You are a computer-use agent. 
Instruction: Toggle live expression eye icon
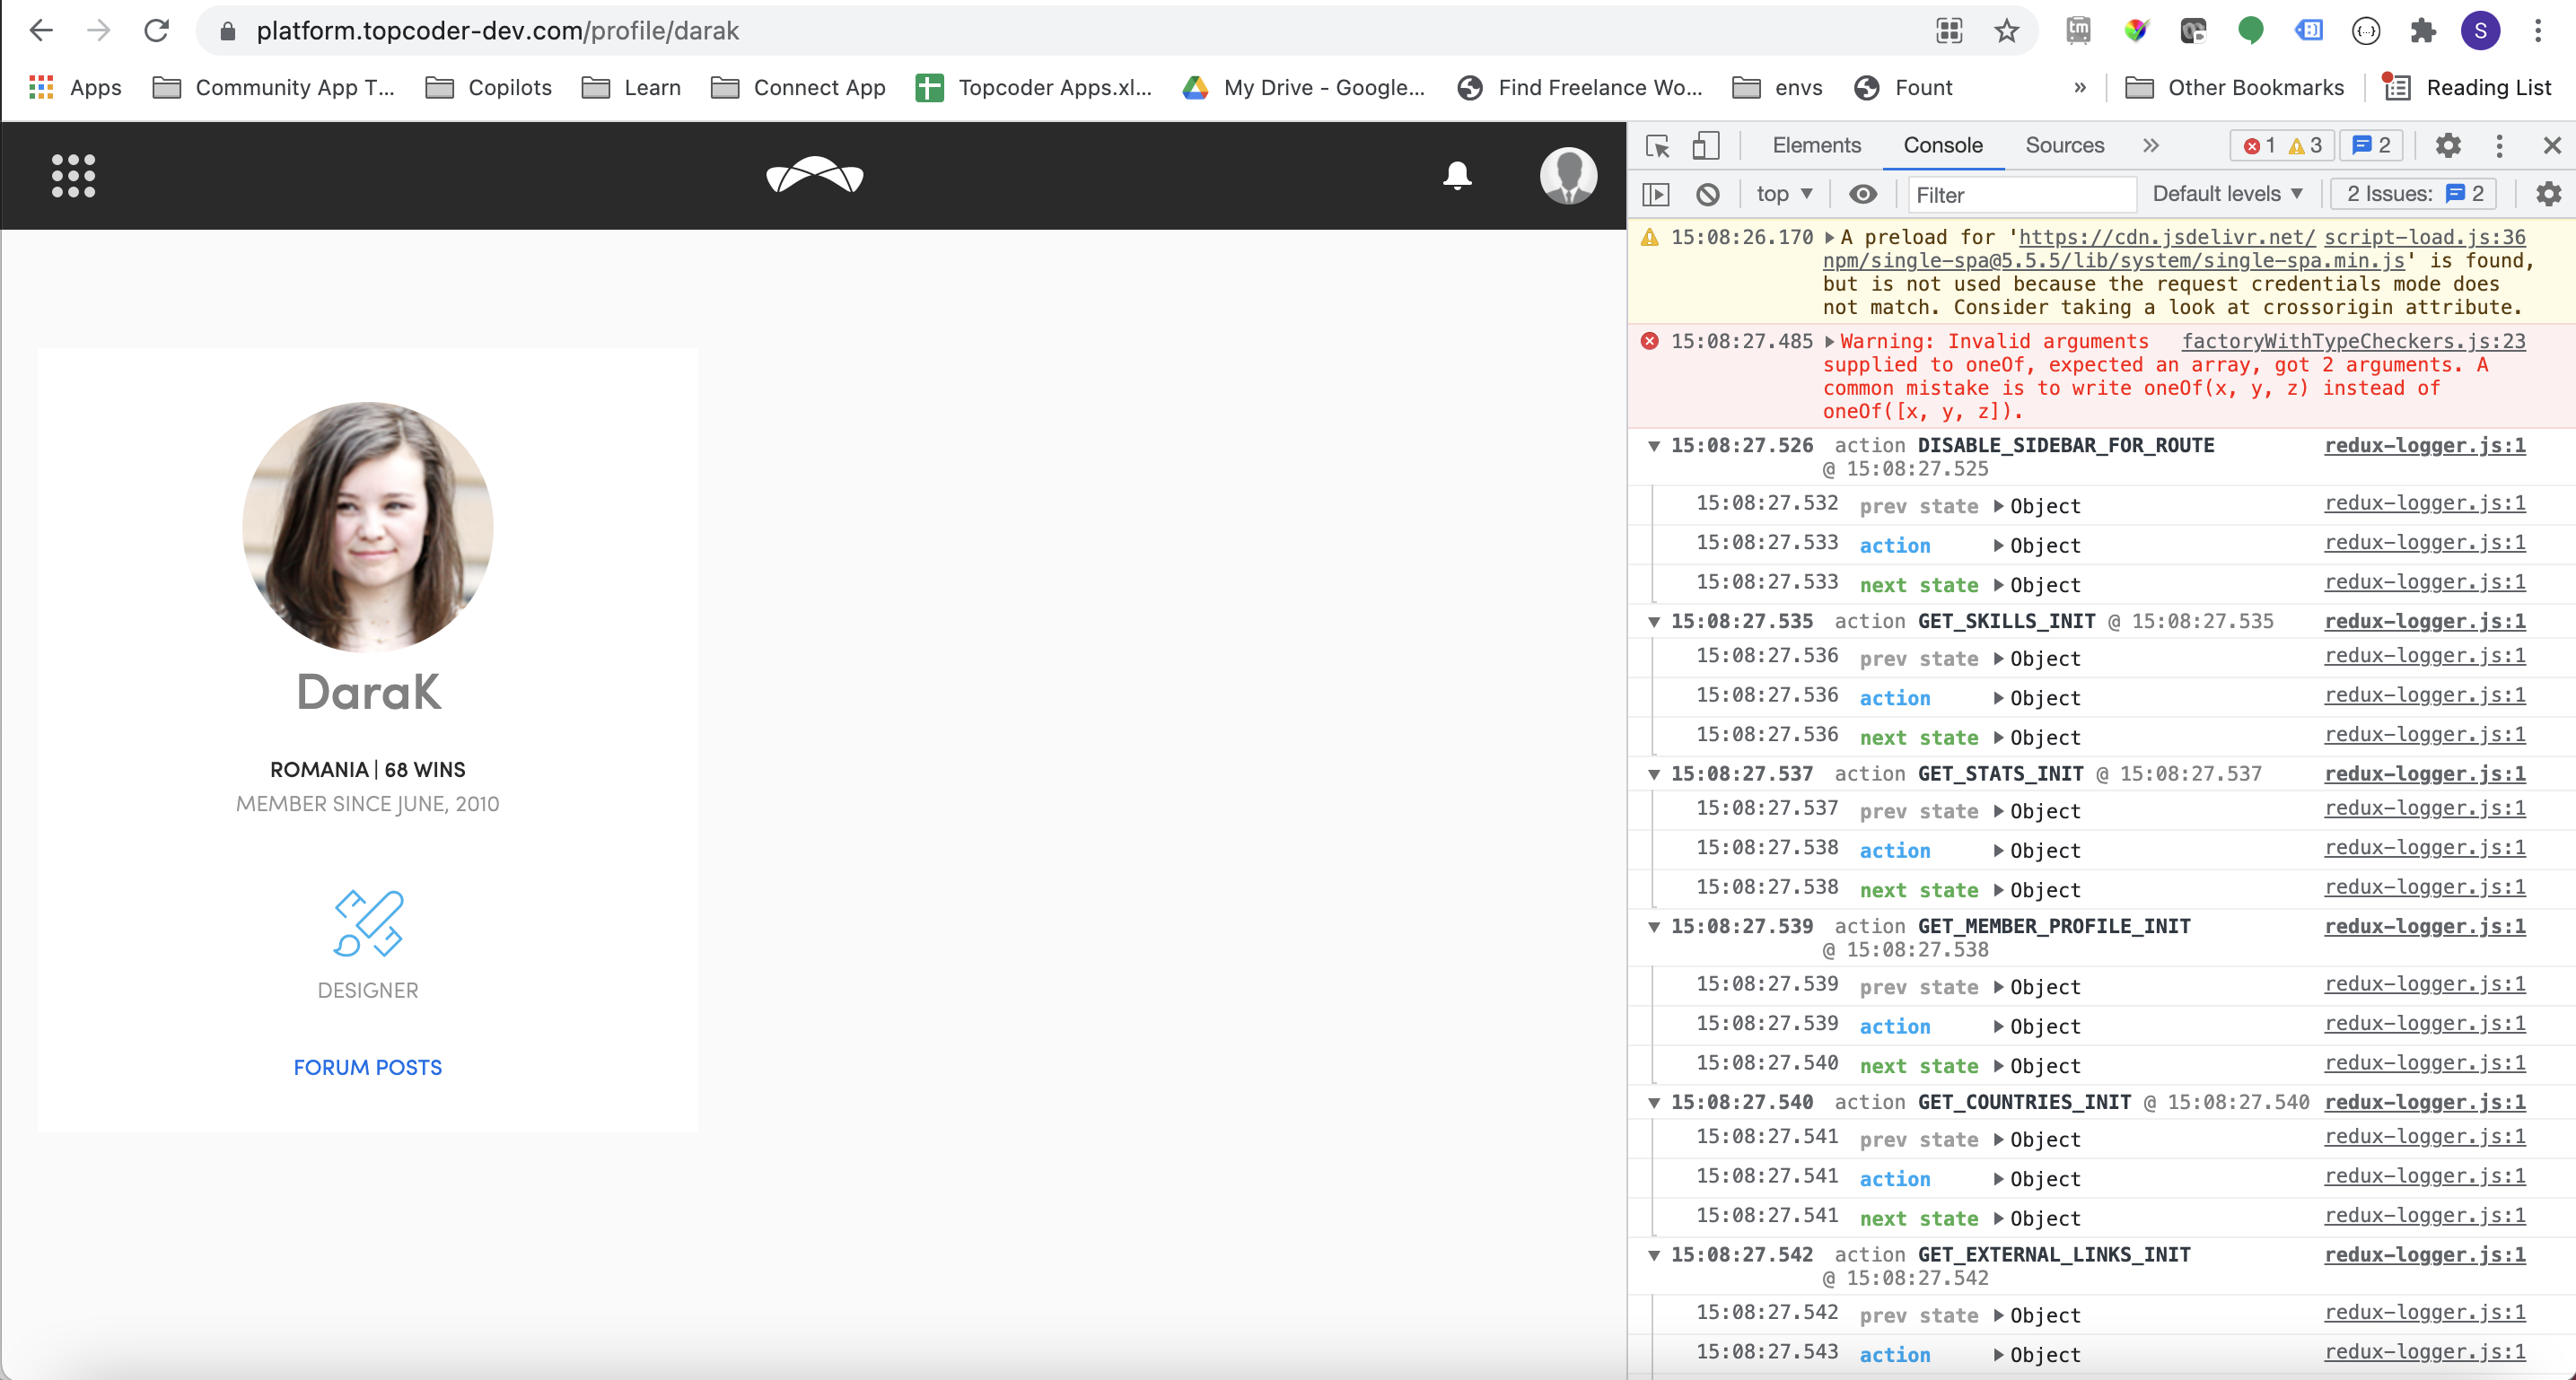[1862, 194]
